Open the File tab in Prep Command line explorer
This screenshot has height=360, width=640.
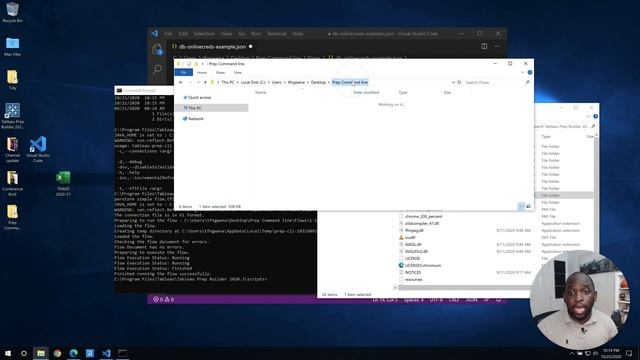coord(184,73)
